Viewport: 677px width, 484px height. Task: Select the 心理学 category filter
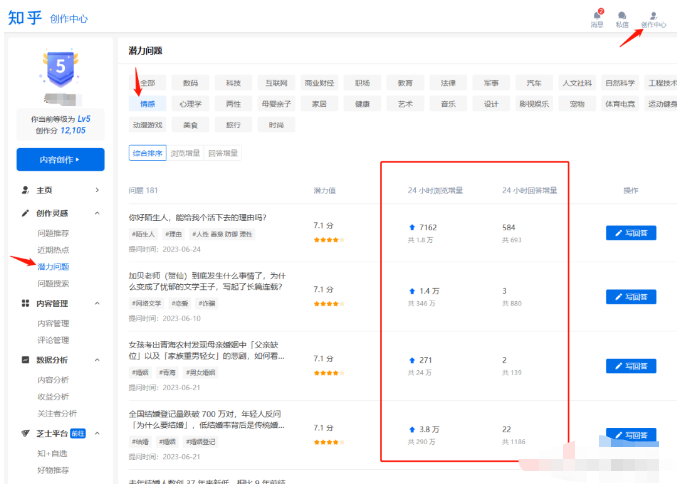[190, 103]
